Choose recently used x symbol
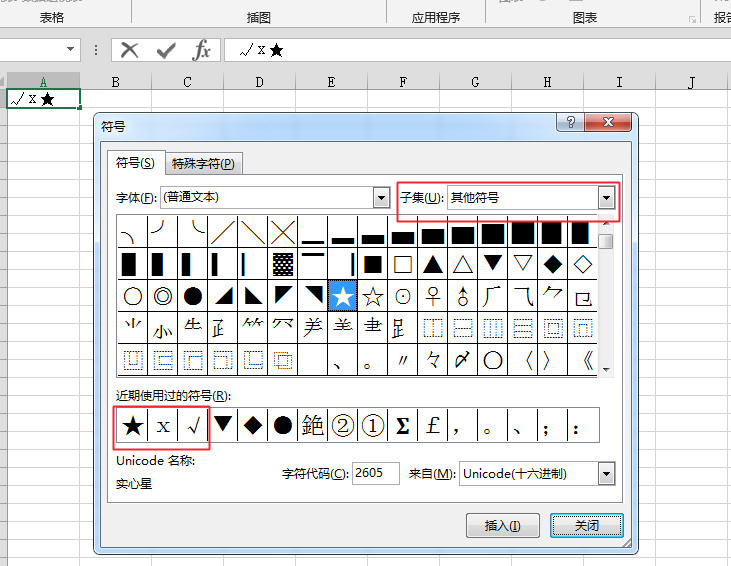The image size is (731, 566). [x=163, y=425]
